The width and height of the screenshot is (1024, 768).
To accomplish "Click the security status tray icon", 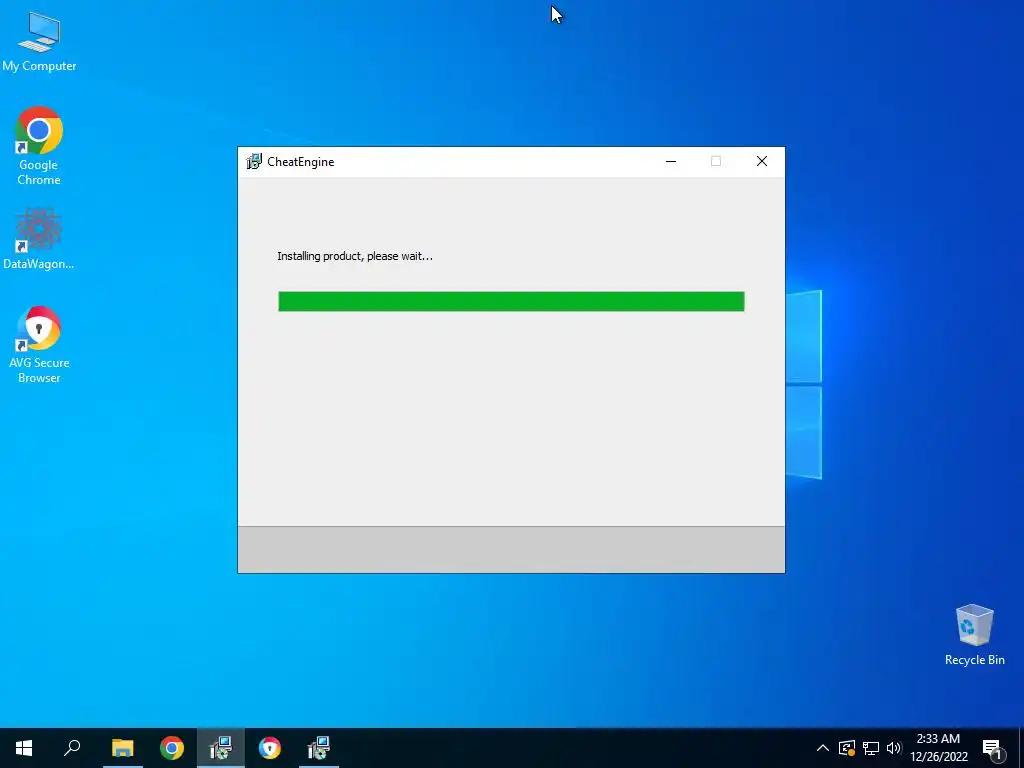I will click(x=847, y=748).
